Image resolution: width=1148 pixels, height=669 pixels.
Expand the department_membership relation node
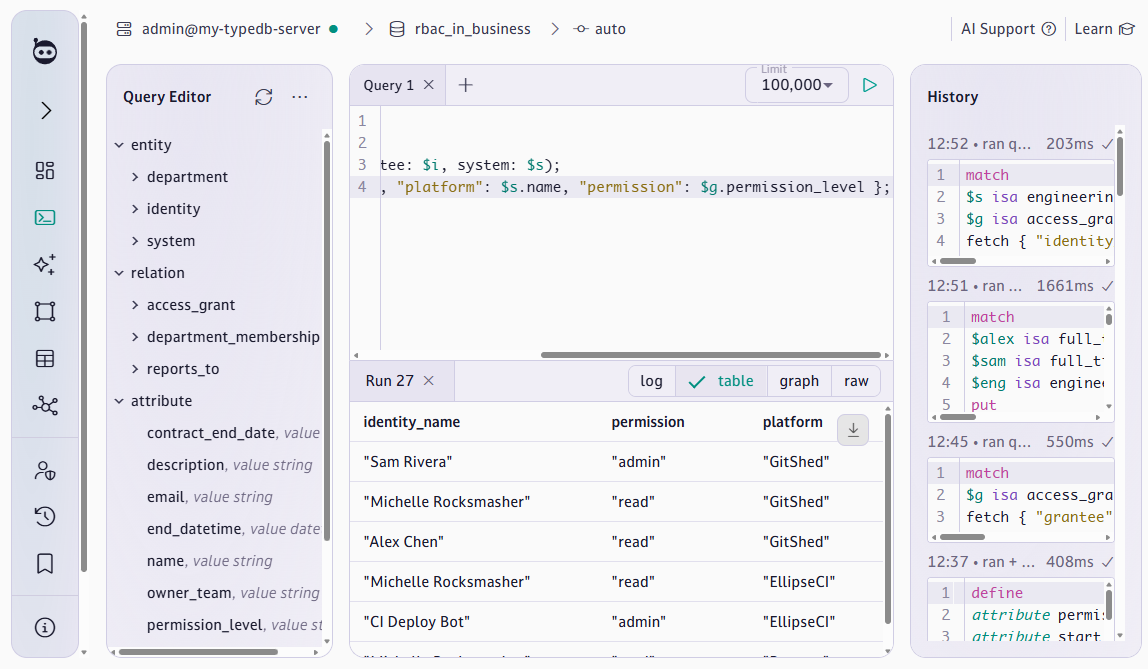135,337
